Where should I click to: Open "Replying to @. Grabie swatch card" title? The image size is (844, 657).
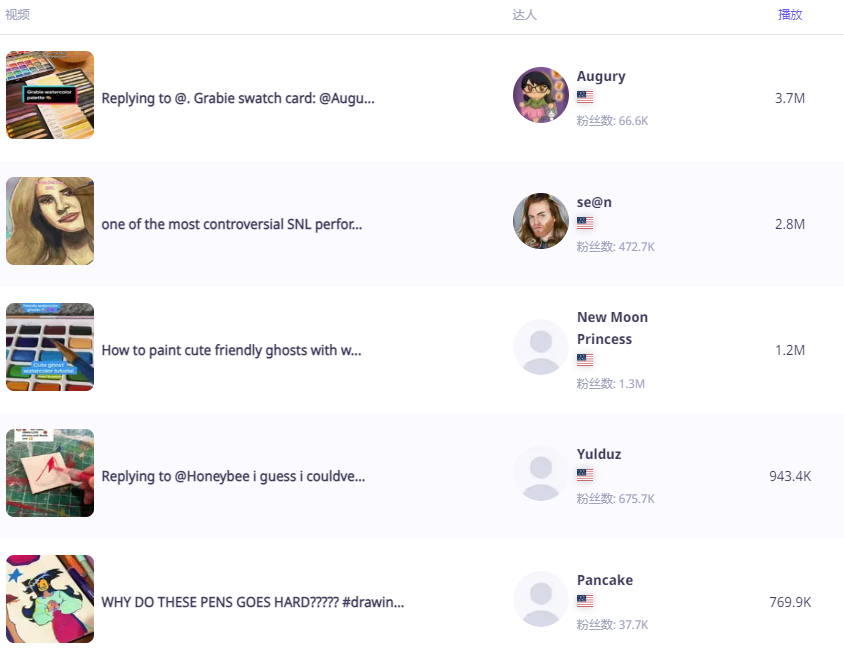pos(238,98)
